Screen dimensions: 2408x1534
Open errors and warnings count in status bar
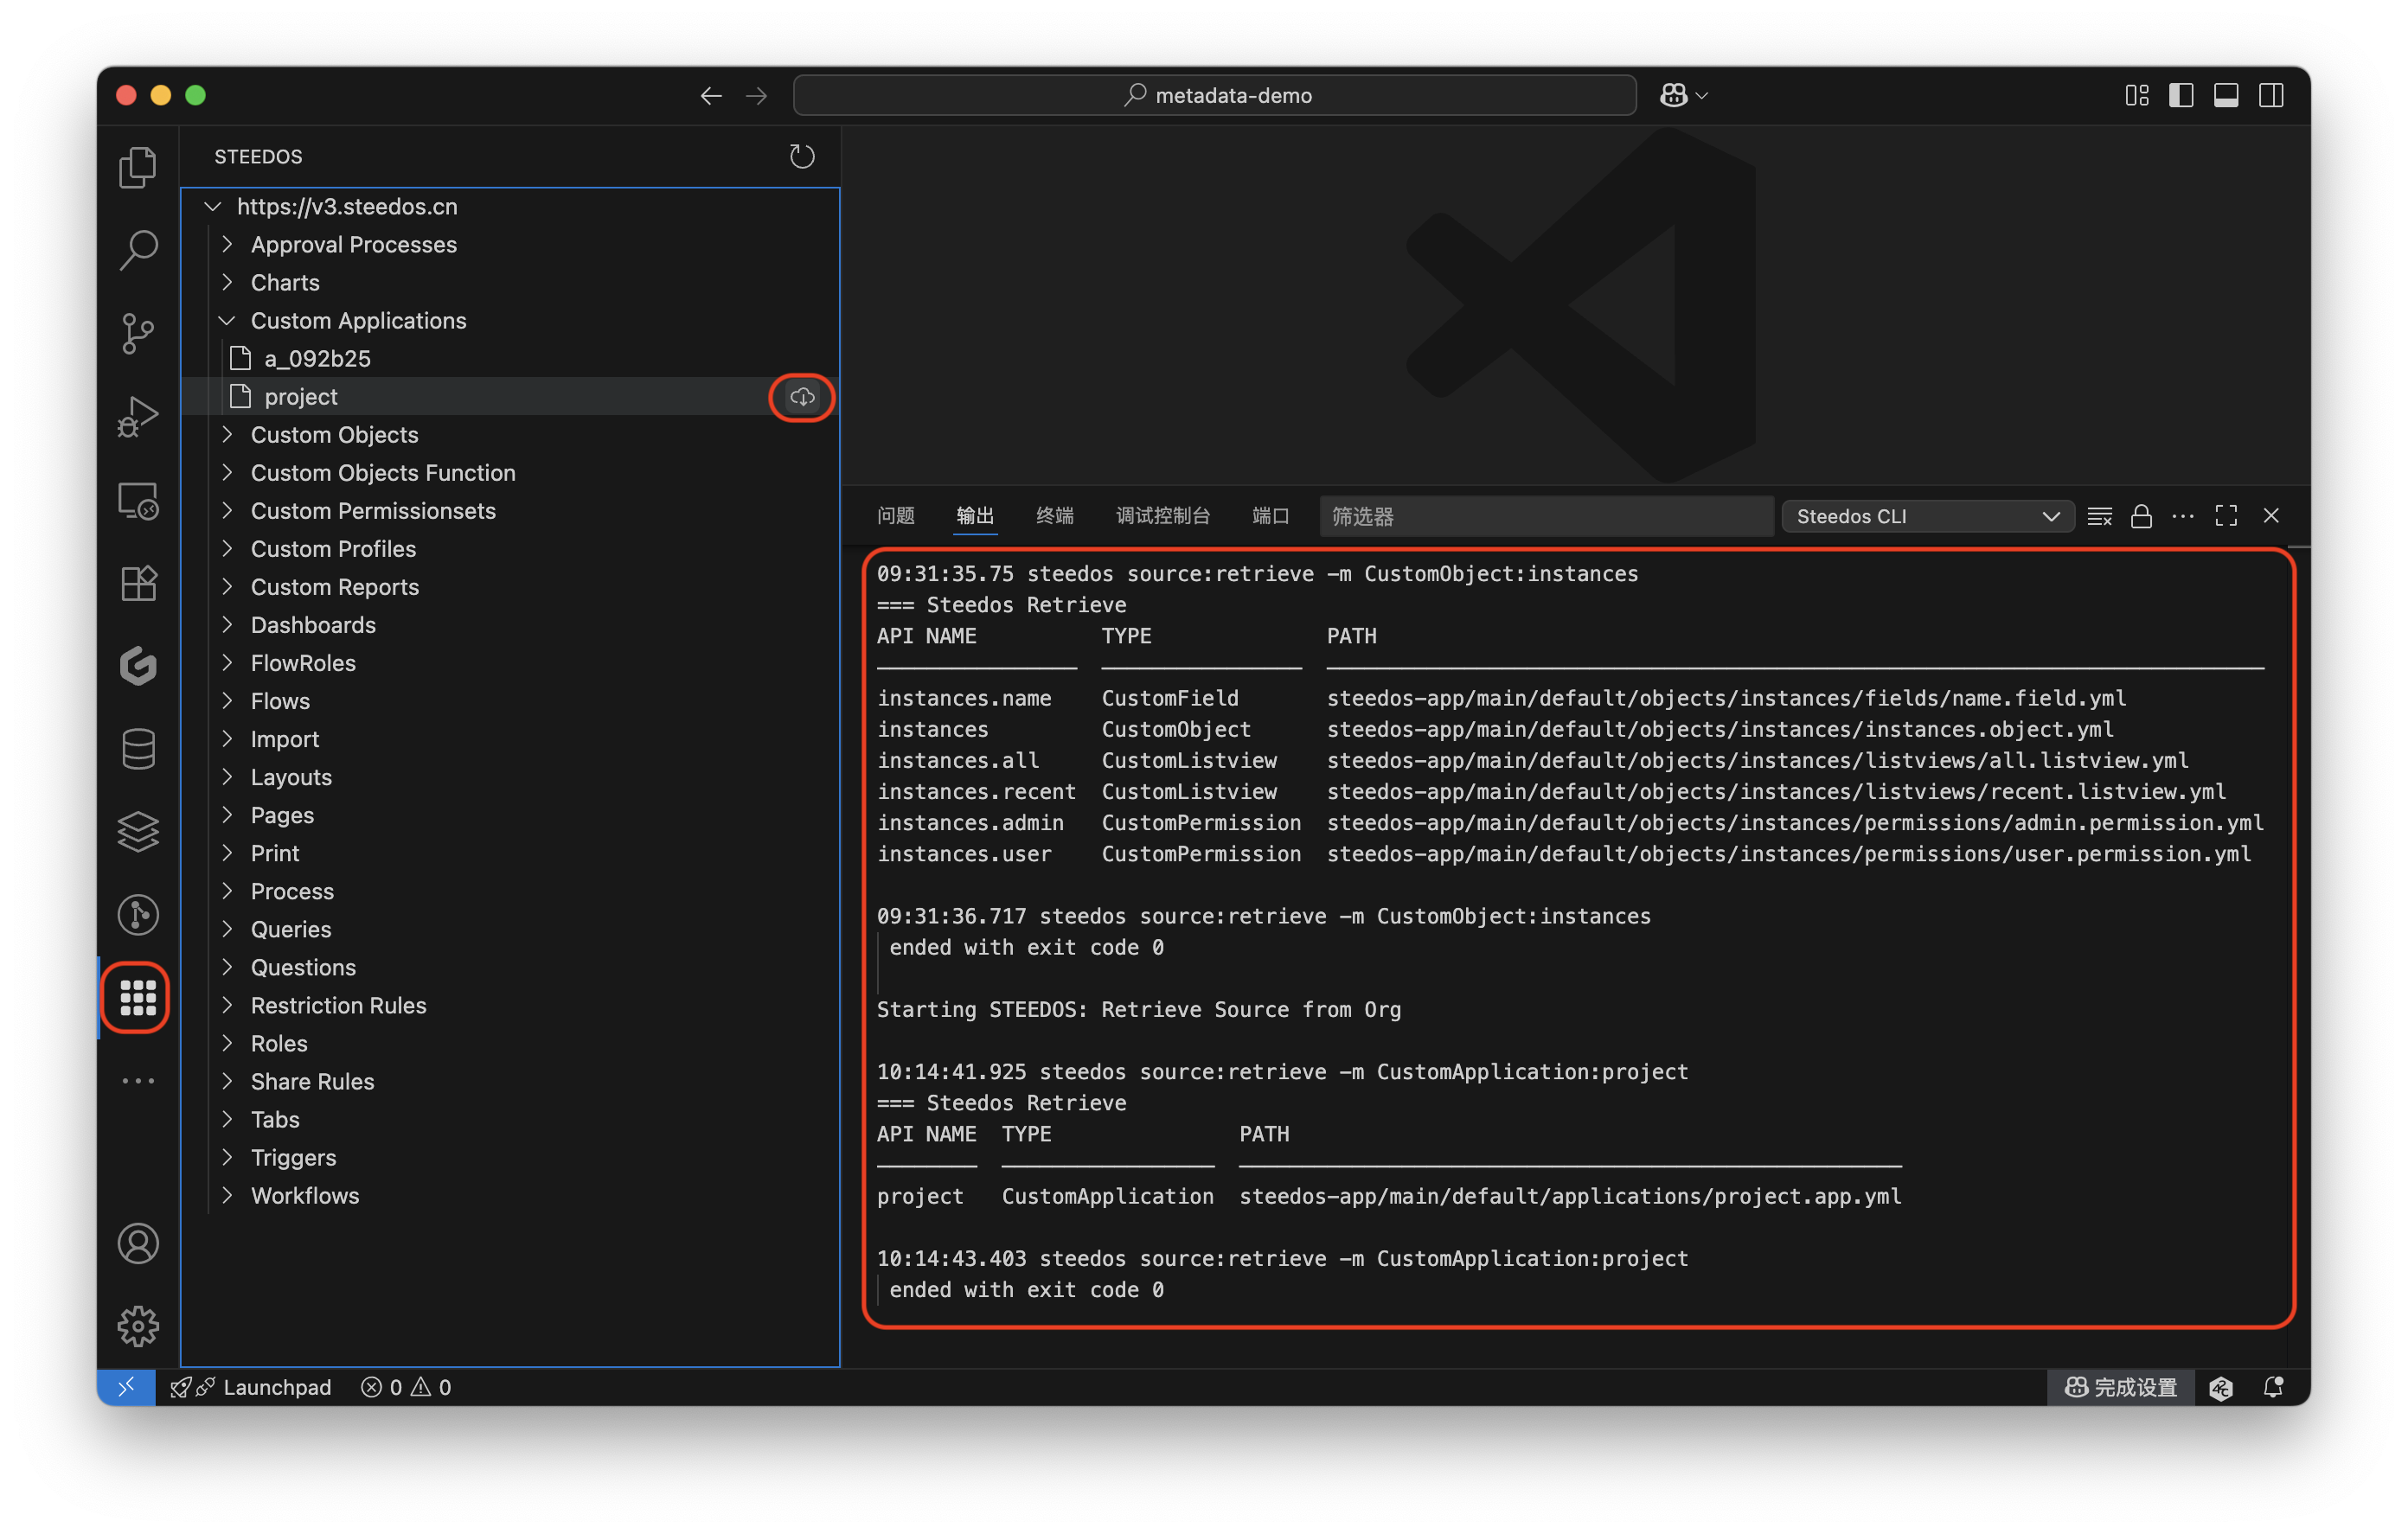click(406, 1387)
